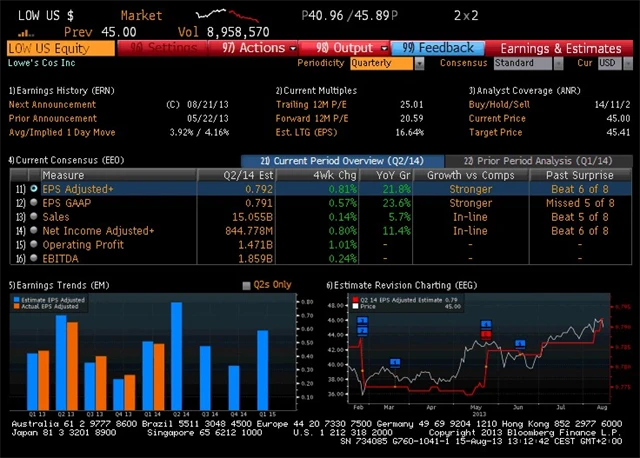
Task: Click red Q2 14 EPS Estimate legend swatch
Action: [355, 300]
